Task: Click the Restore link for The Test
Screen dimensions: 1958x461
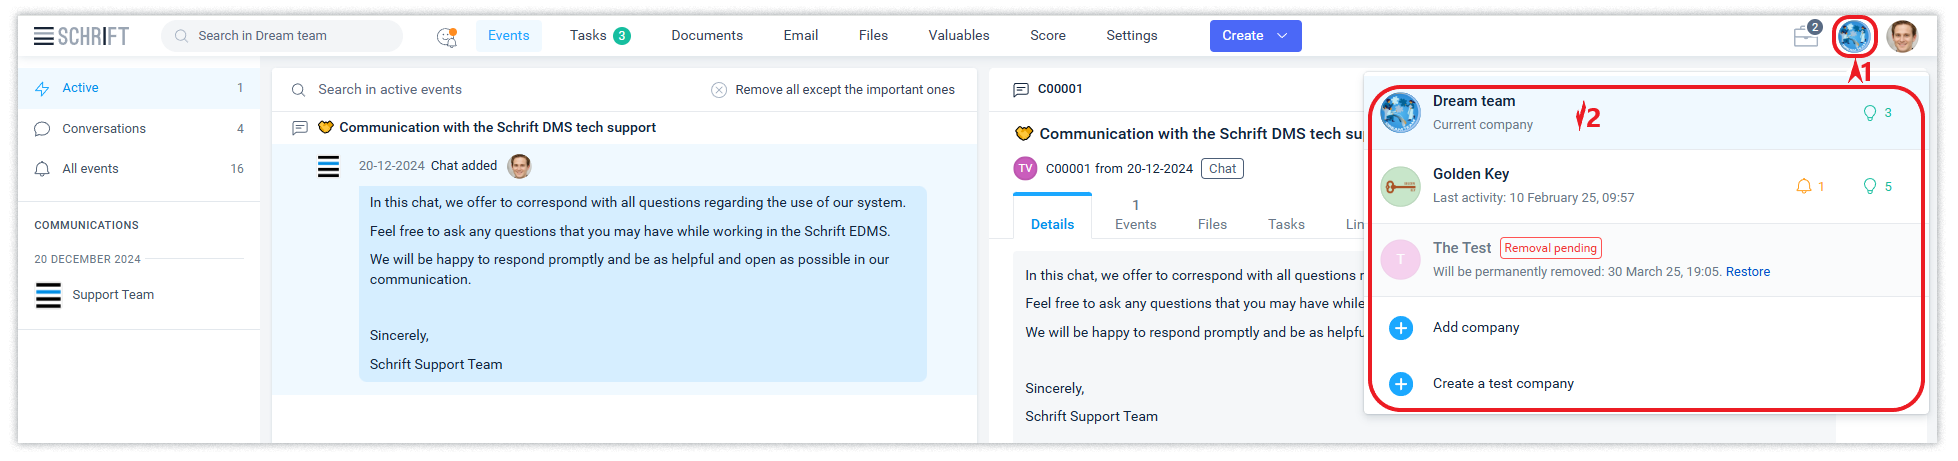Action: pos(1747,272)
